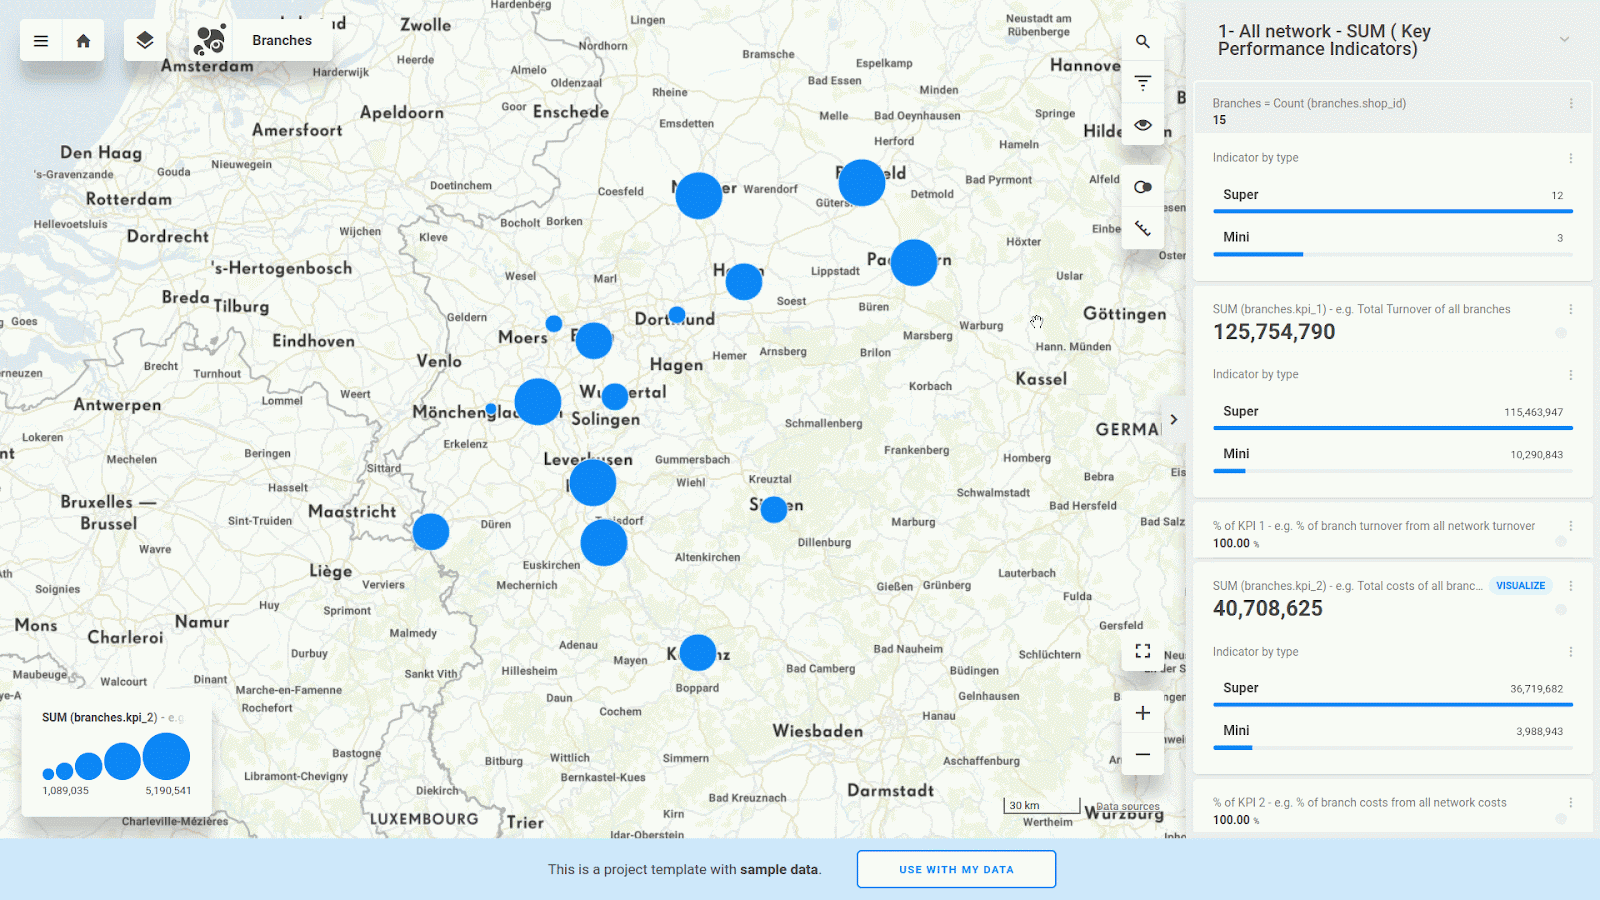Zoom in on the map

point(1143,713)
